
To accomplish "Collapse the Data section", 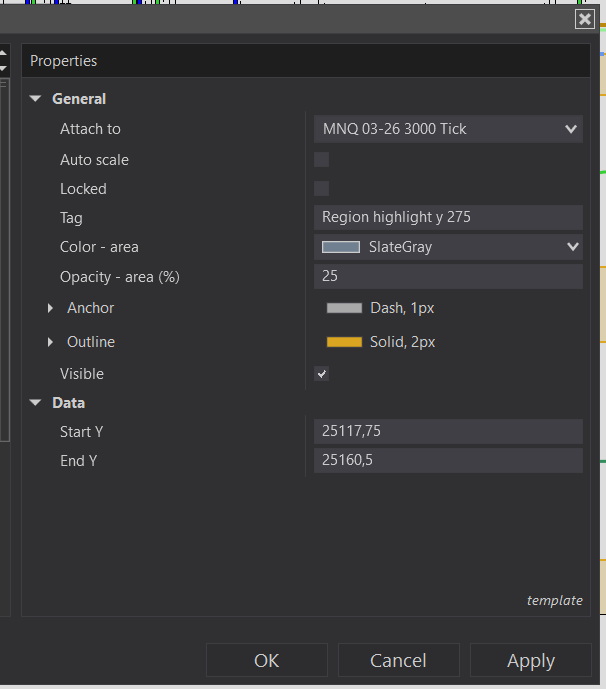I will pos(36,403).
